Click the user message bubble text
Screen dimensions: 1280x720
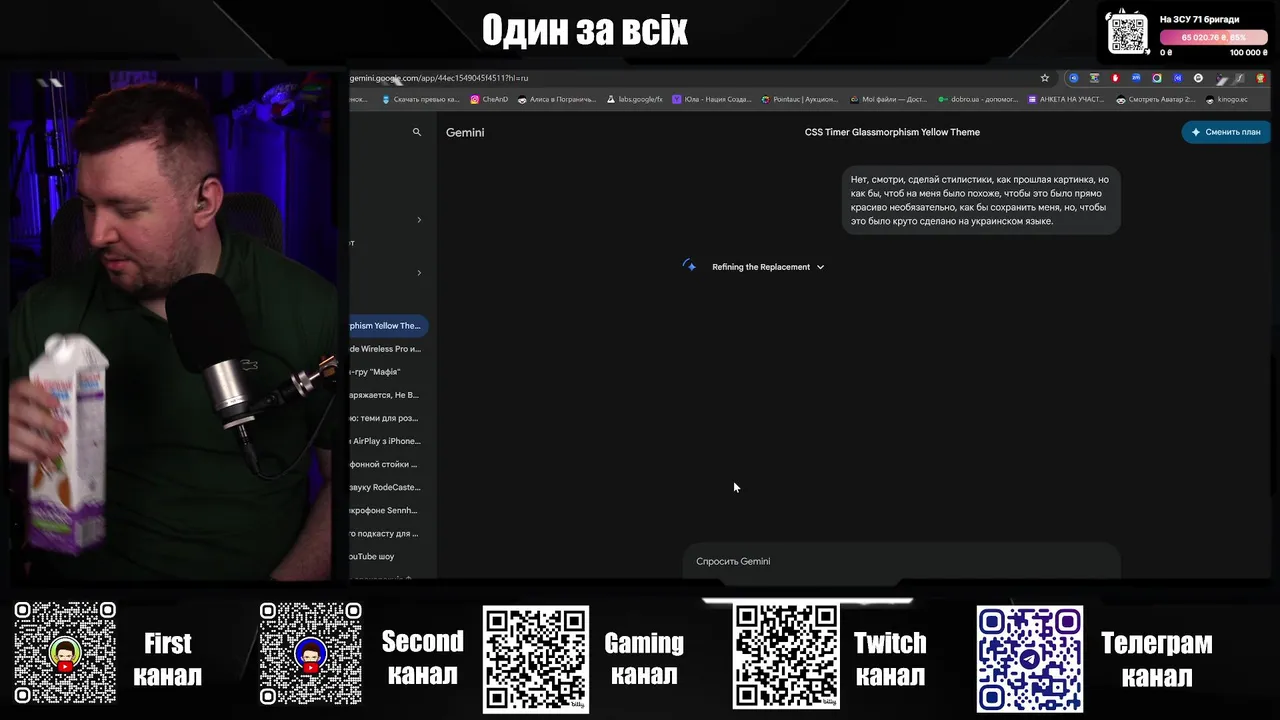pyautogui.click(x=980, y=200)
